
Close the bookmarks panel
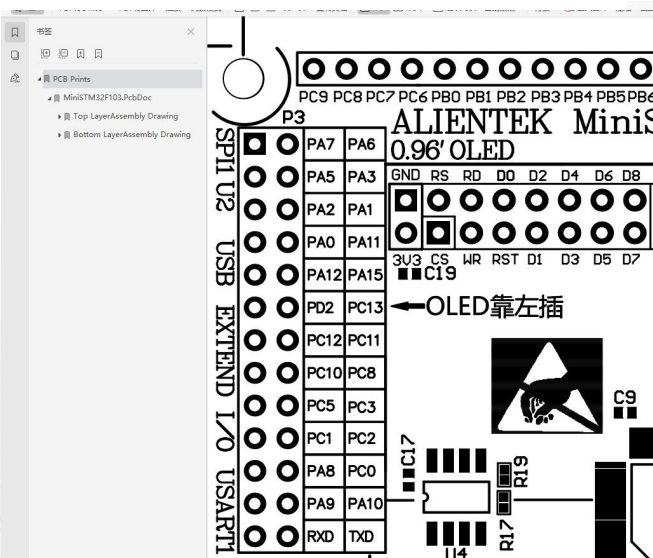(x=191, y=32)
